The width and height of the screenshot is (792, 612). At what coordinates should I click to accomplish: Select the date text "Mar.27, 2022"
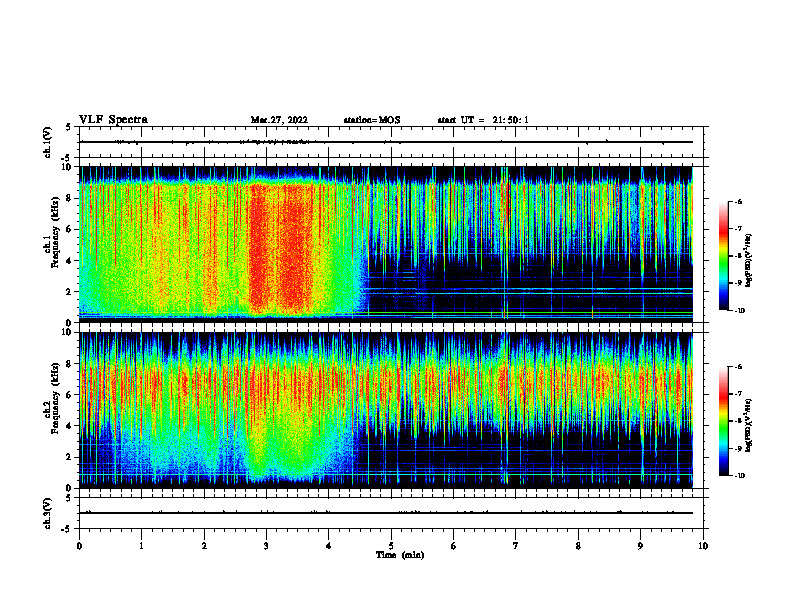279,120
